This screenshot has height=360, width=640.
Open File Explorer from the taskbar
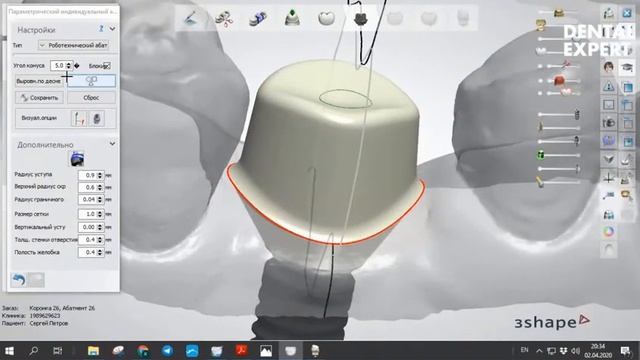pyautogui.click(x=93, y=351)
